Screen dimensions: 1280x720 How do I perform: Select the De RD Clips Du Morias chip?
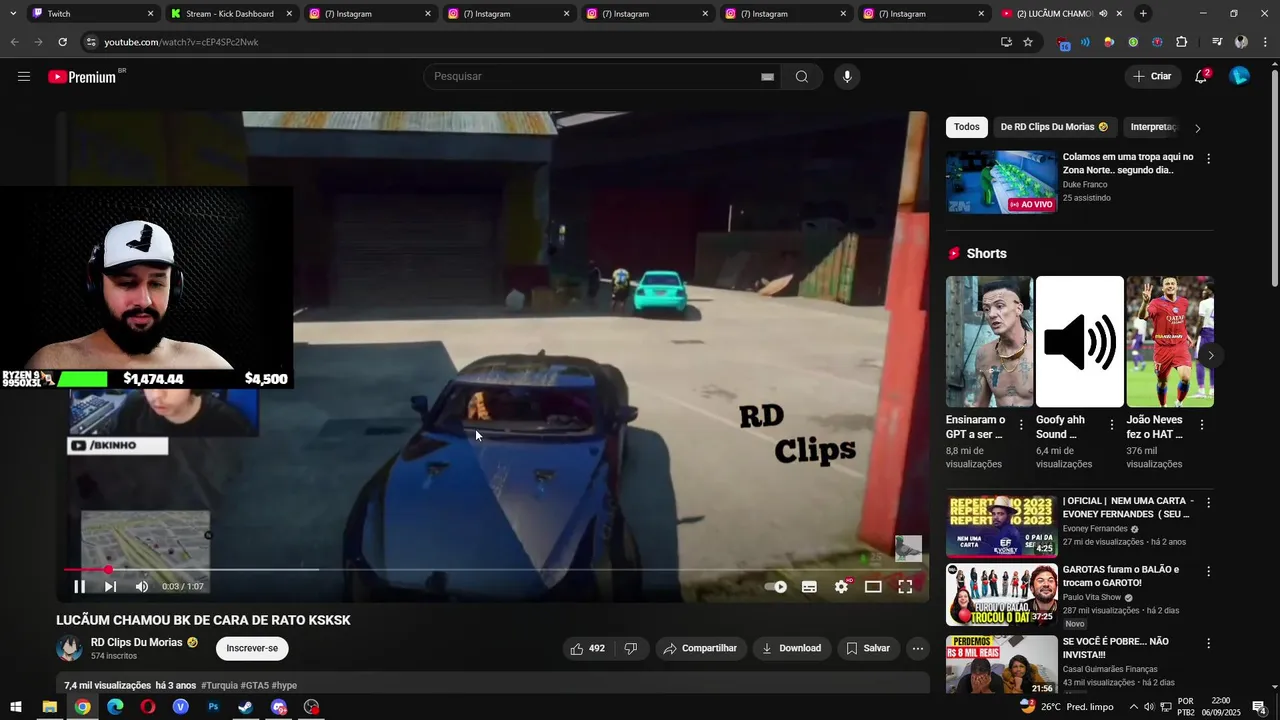coord(1054,127)
